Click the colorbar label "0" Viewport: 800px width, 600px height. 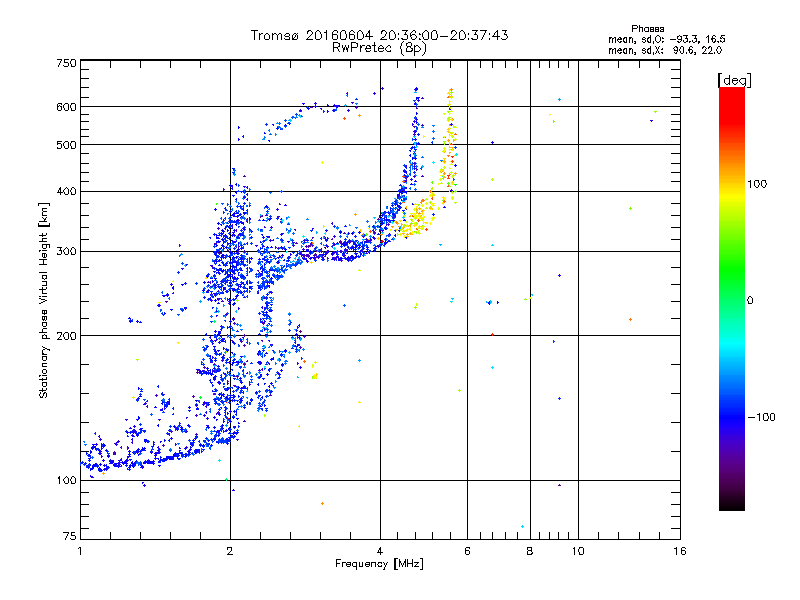[749, 300]
